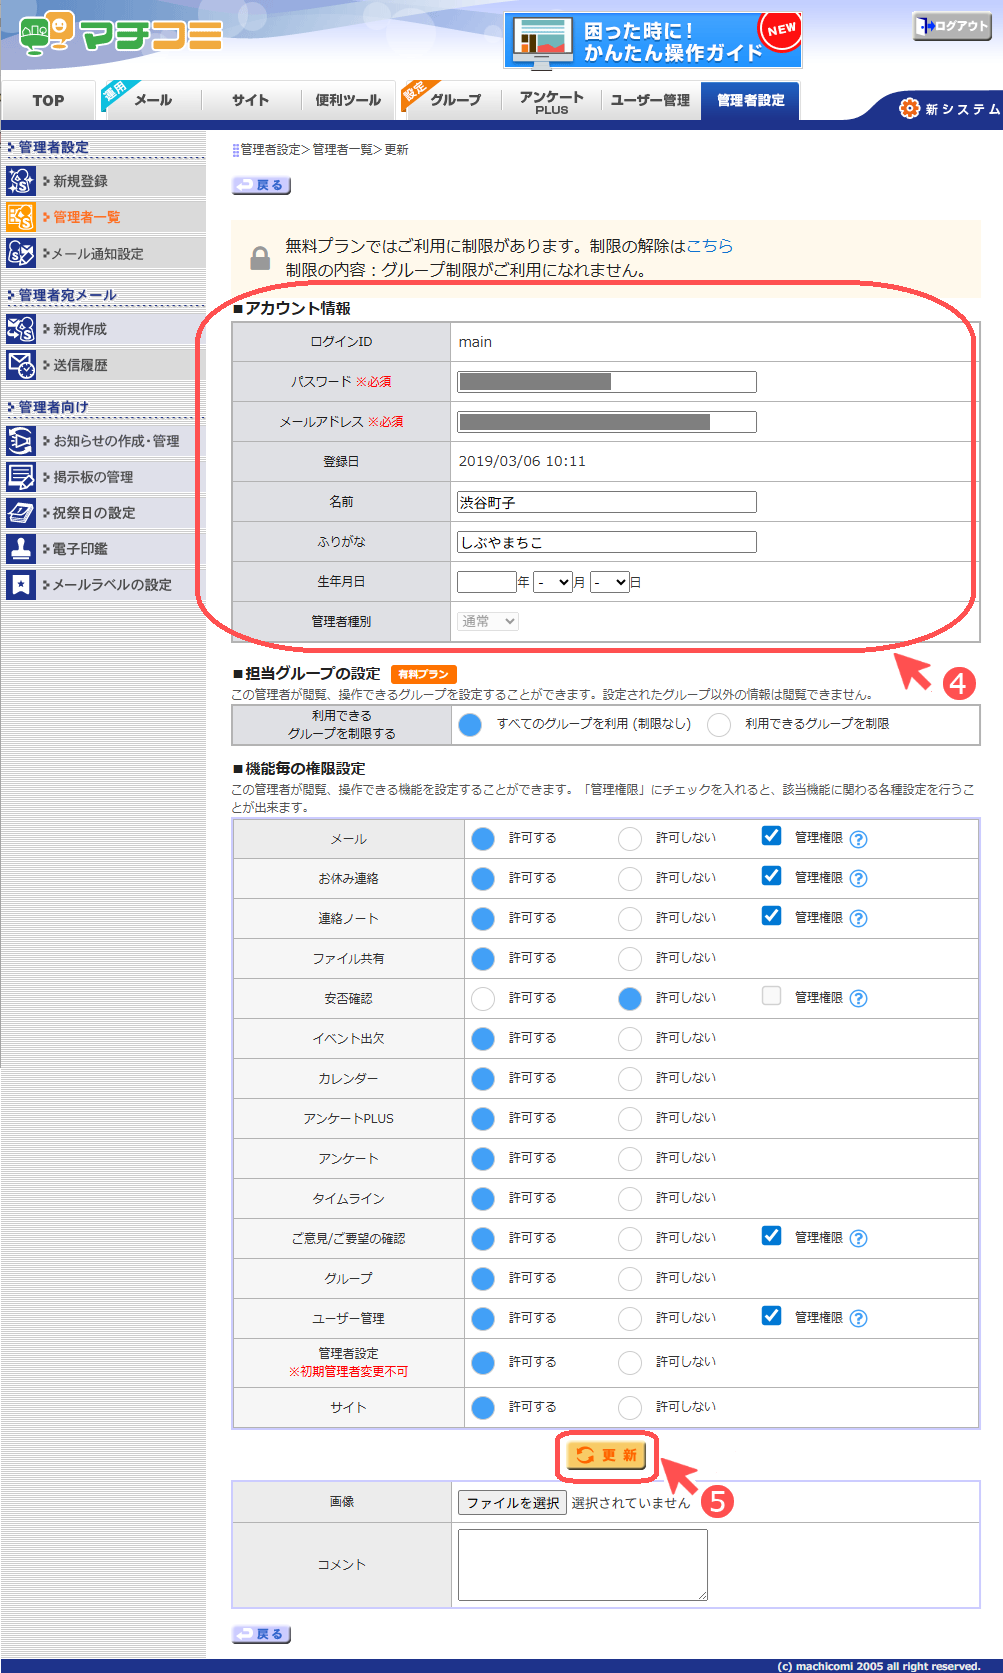Viewport: 1003px width, 1673px height.
Task: Open the 電子印鑑 stamp icon
Action: 21,549
